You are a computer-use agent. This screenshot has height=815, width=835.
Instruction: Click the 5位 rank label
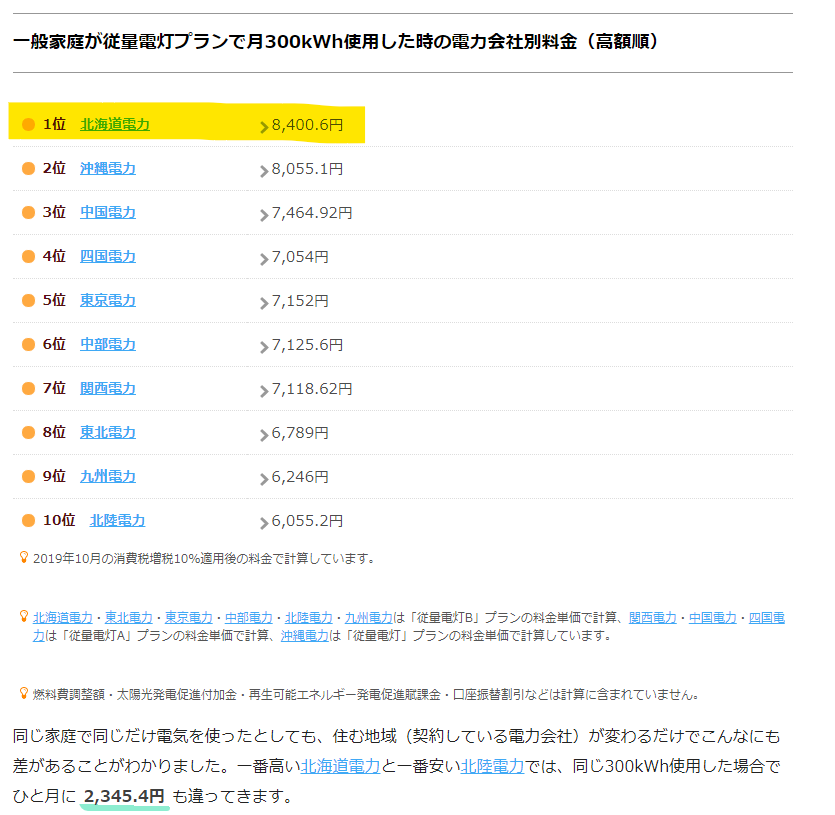(x=54, y=300)
